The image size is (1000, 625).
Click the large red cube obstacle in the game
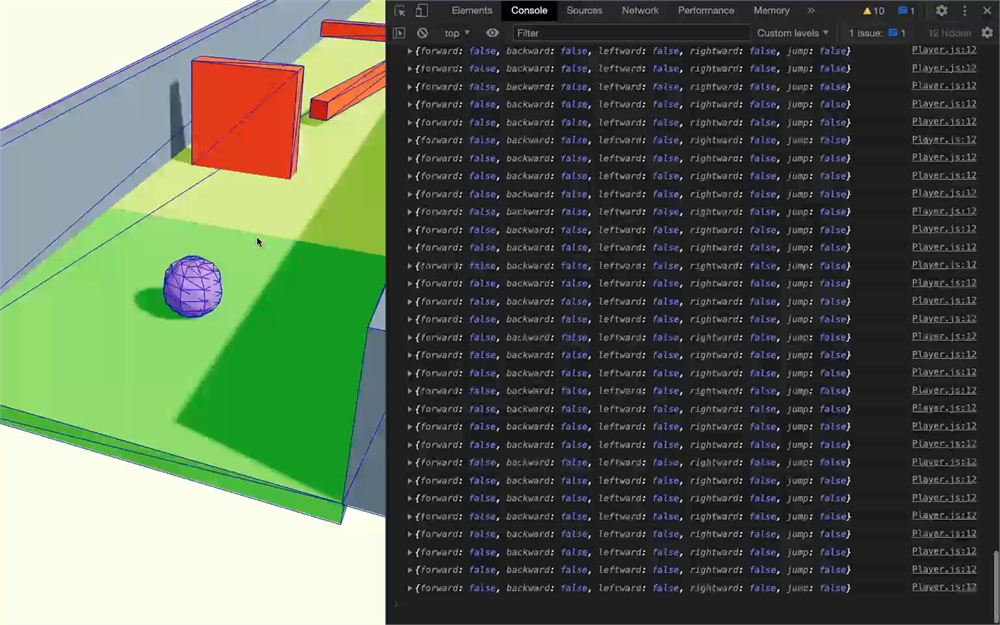click(x=247, y=117)
